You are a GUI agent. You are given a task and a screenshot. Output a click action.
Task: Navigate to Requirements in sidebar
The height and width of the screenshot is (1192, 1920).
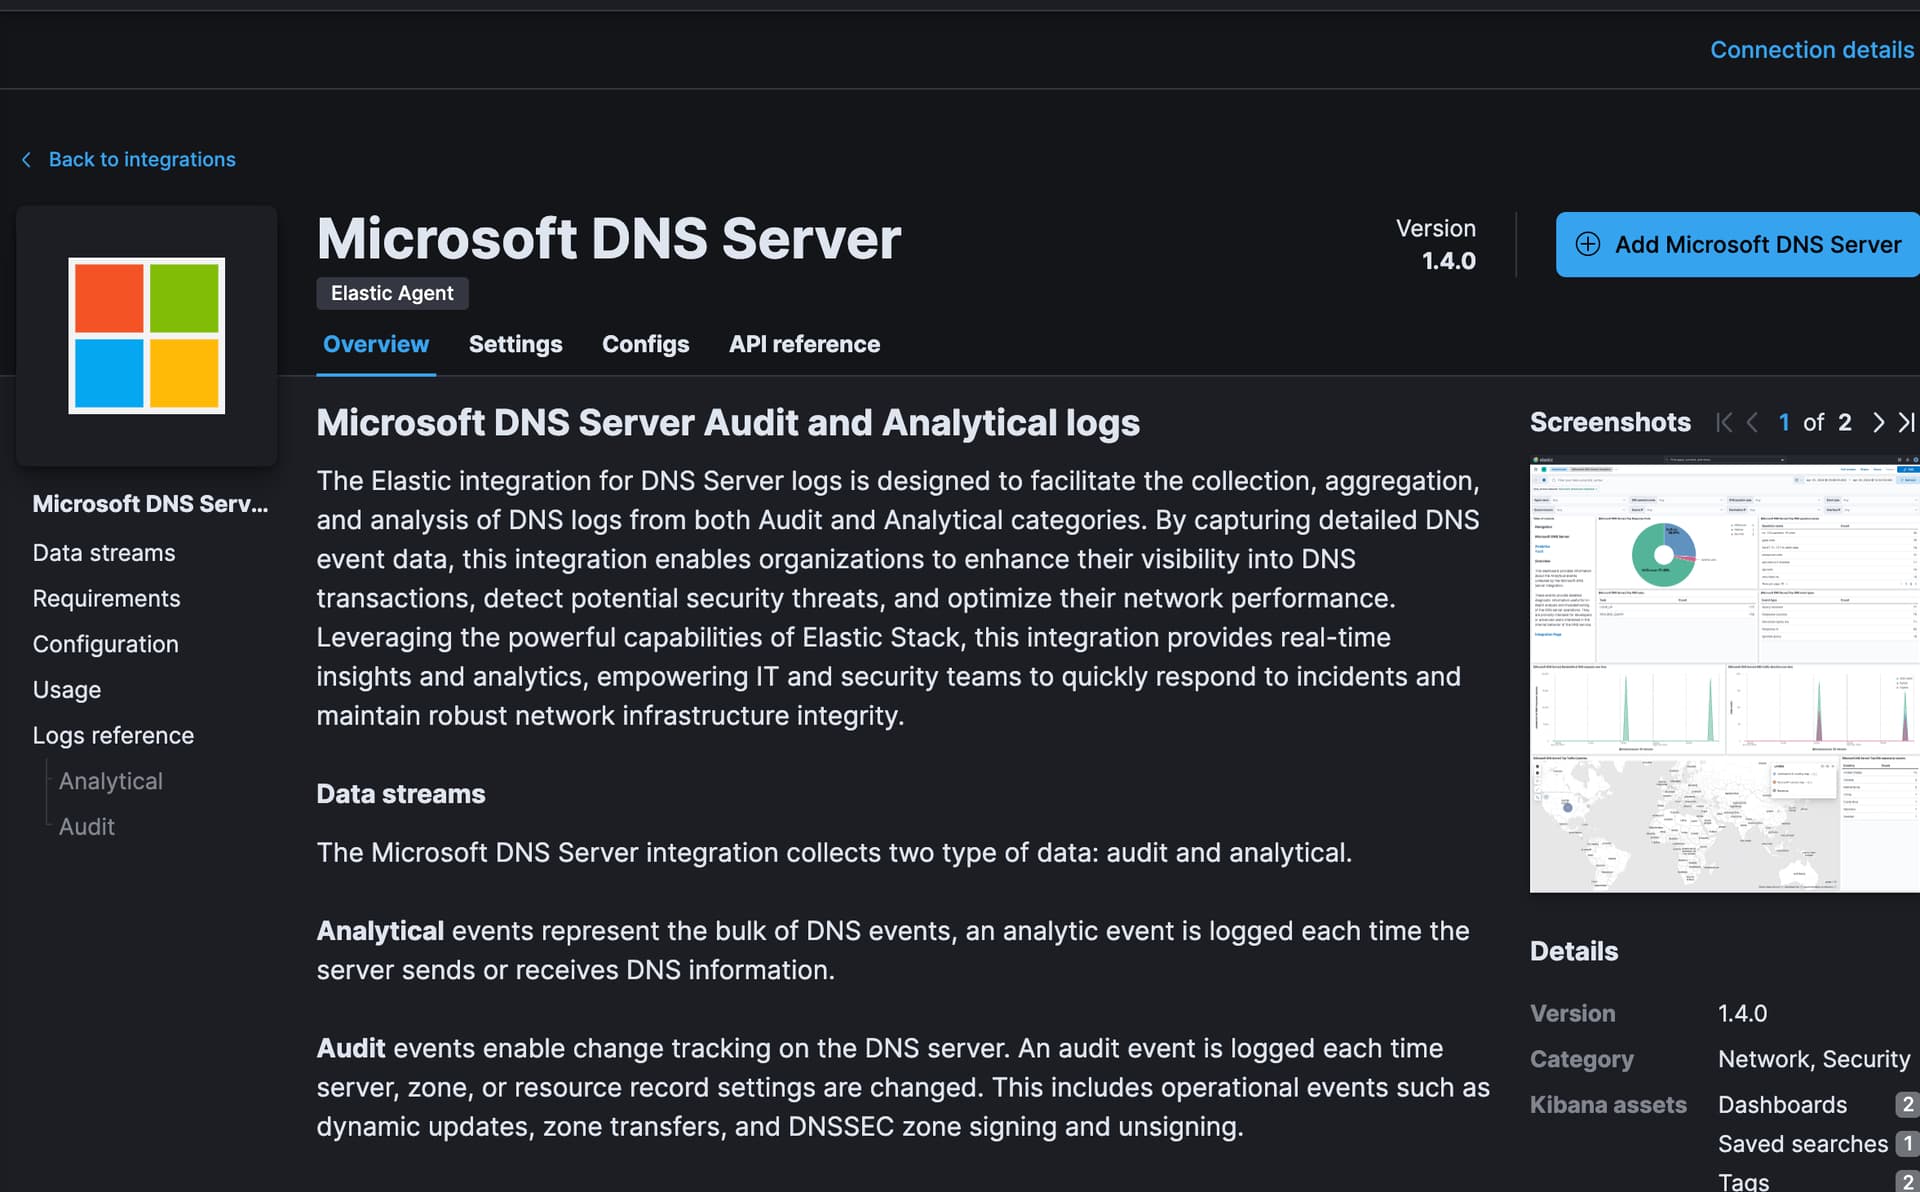click(106, 599)
